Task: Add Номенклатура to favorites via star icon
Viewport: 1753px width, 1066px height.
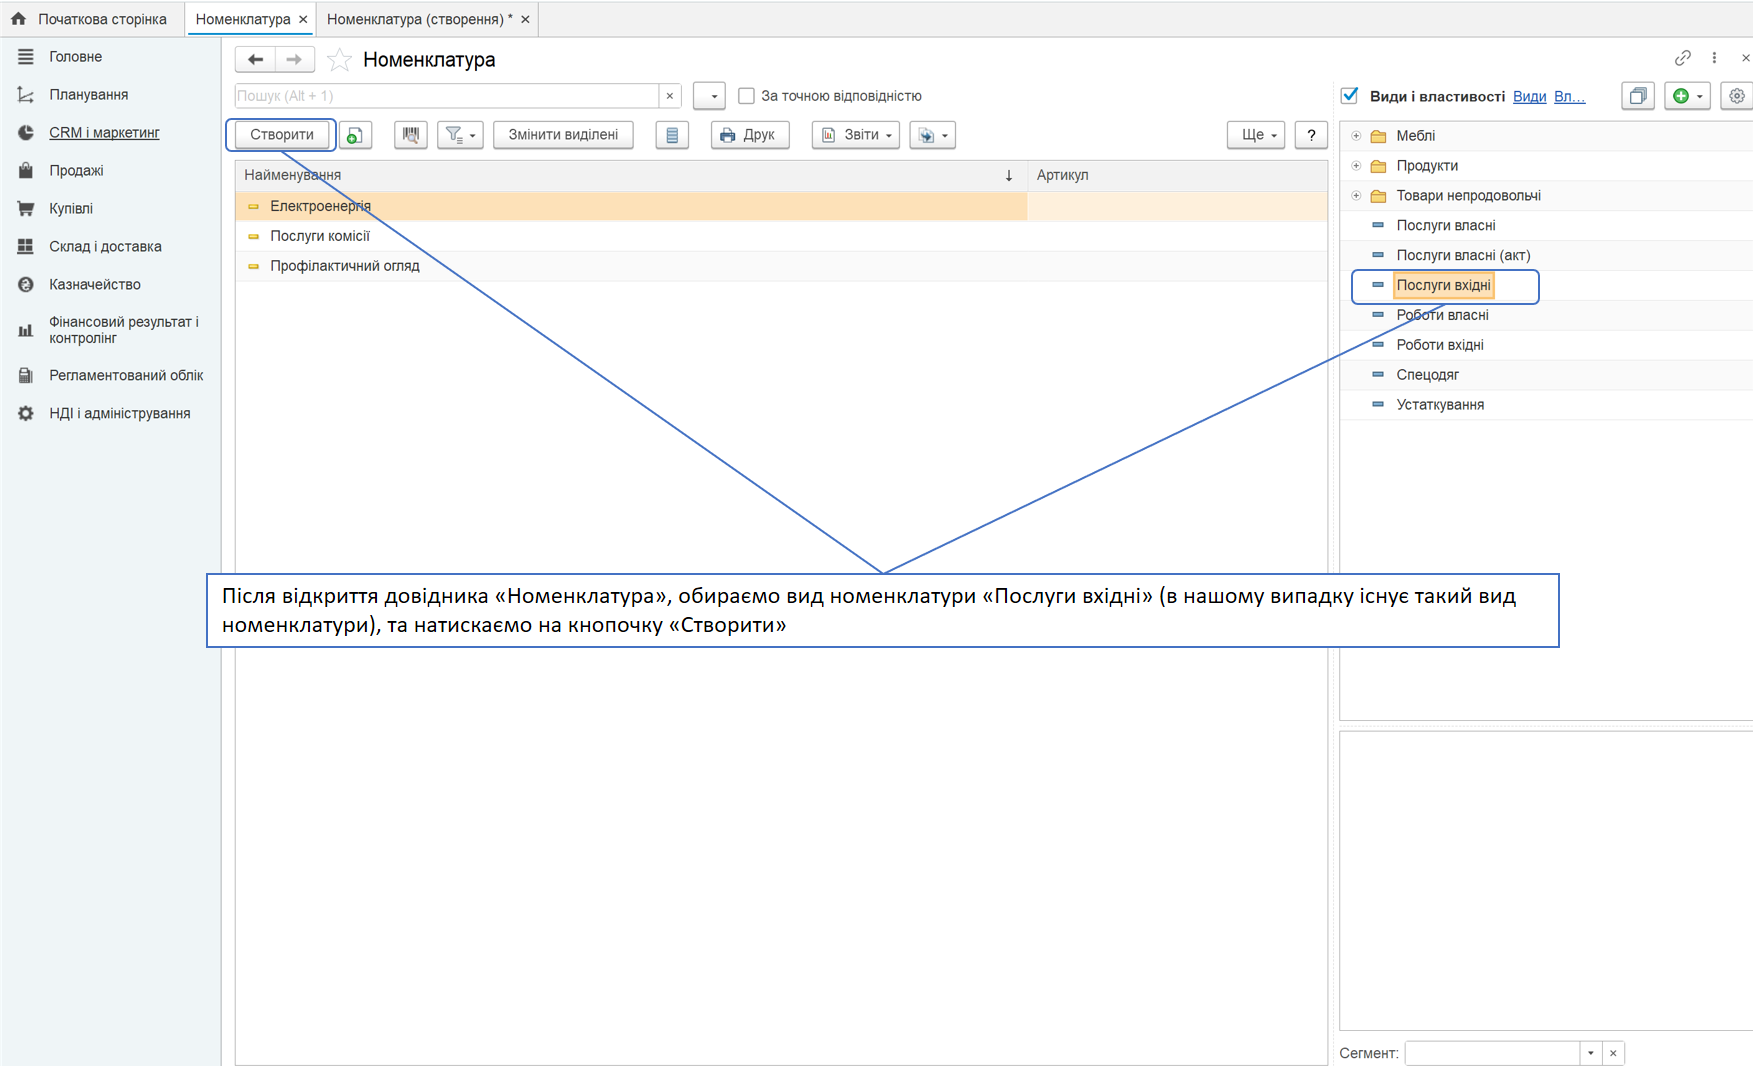Action: [339, 60]
